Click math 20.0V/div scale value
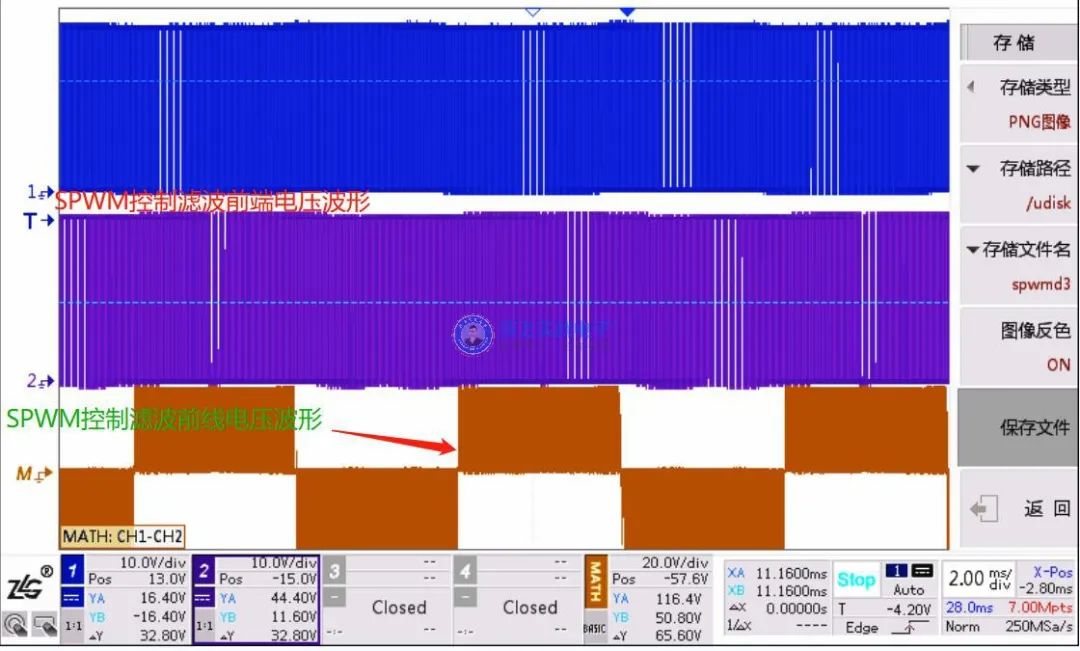 coord(675,563)
